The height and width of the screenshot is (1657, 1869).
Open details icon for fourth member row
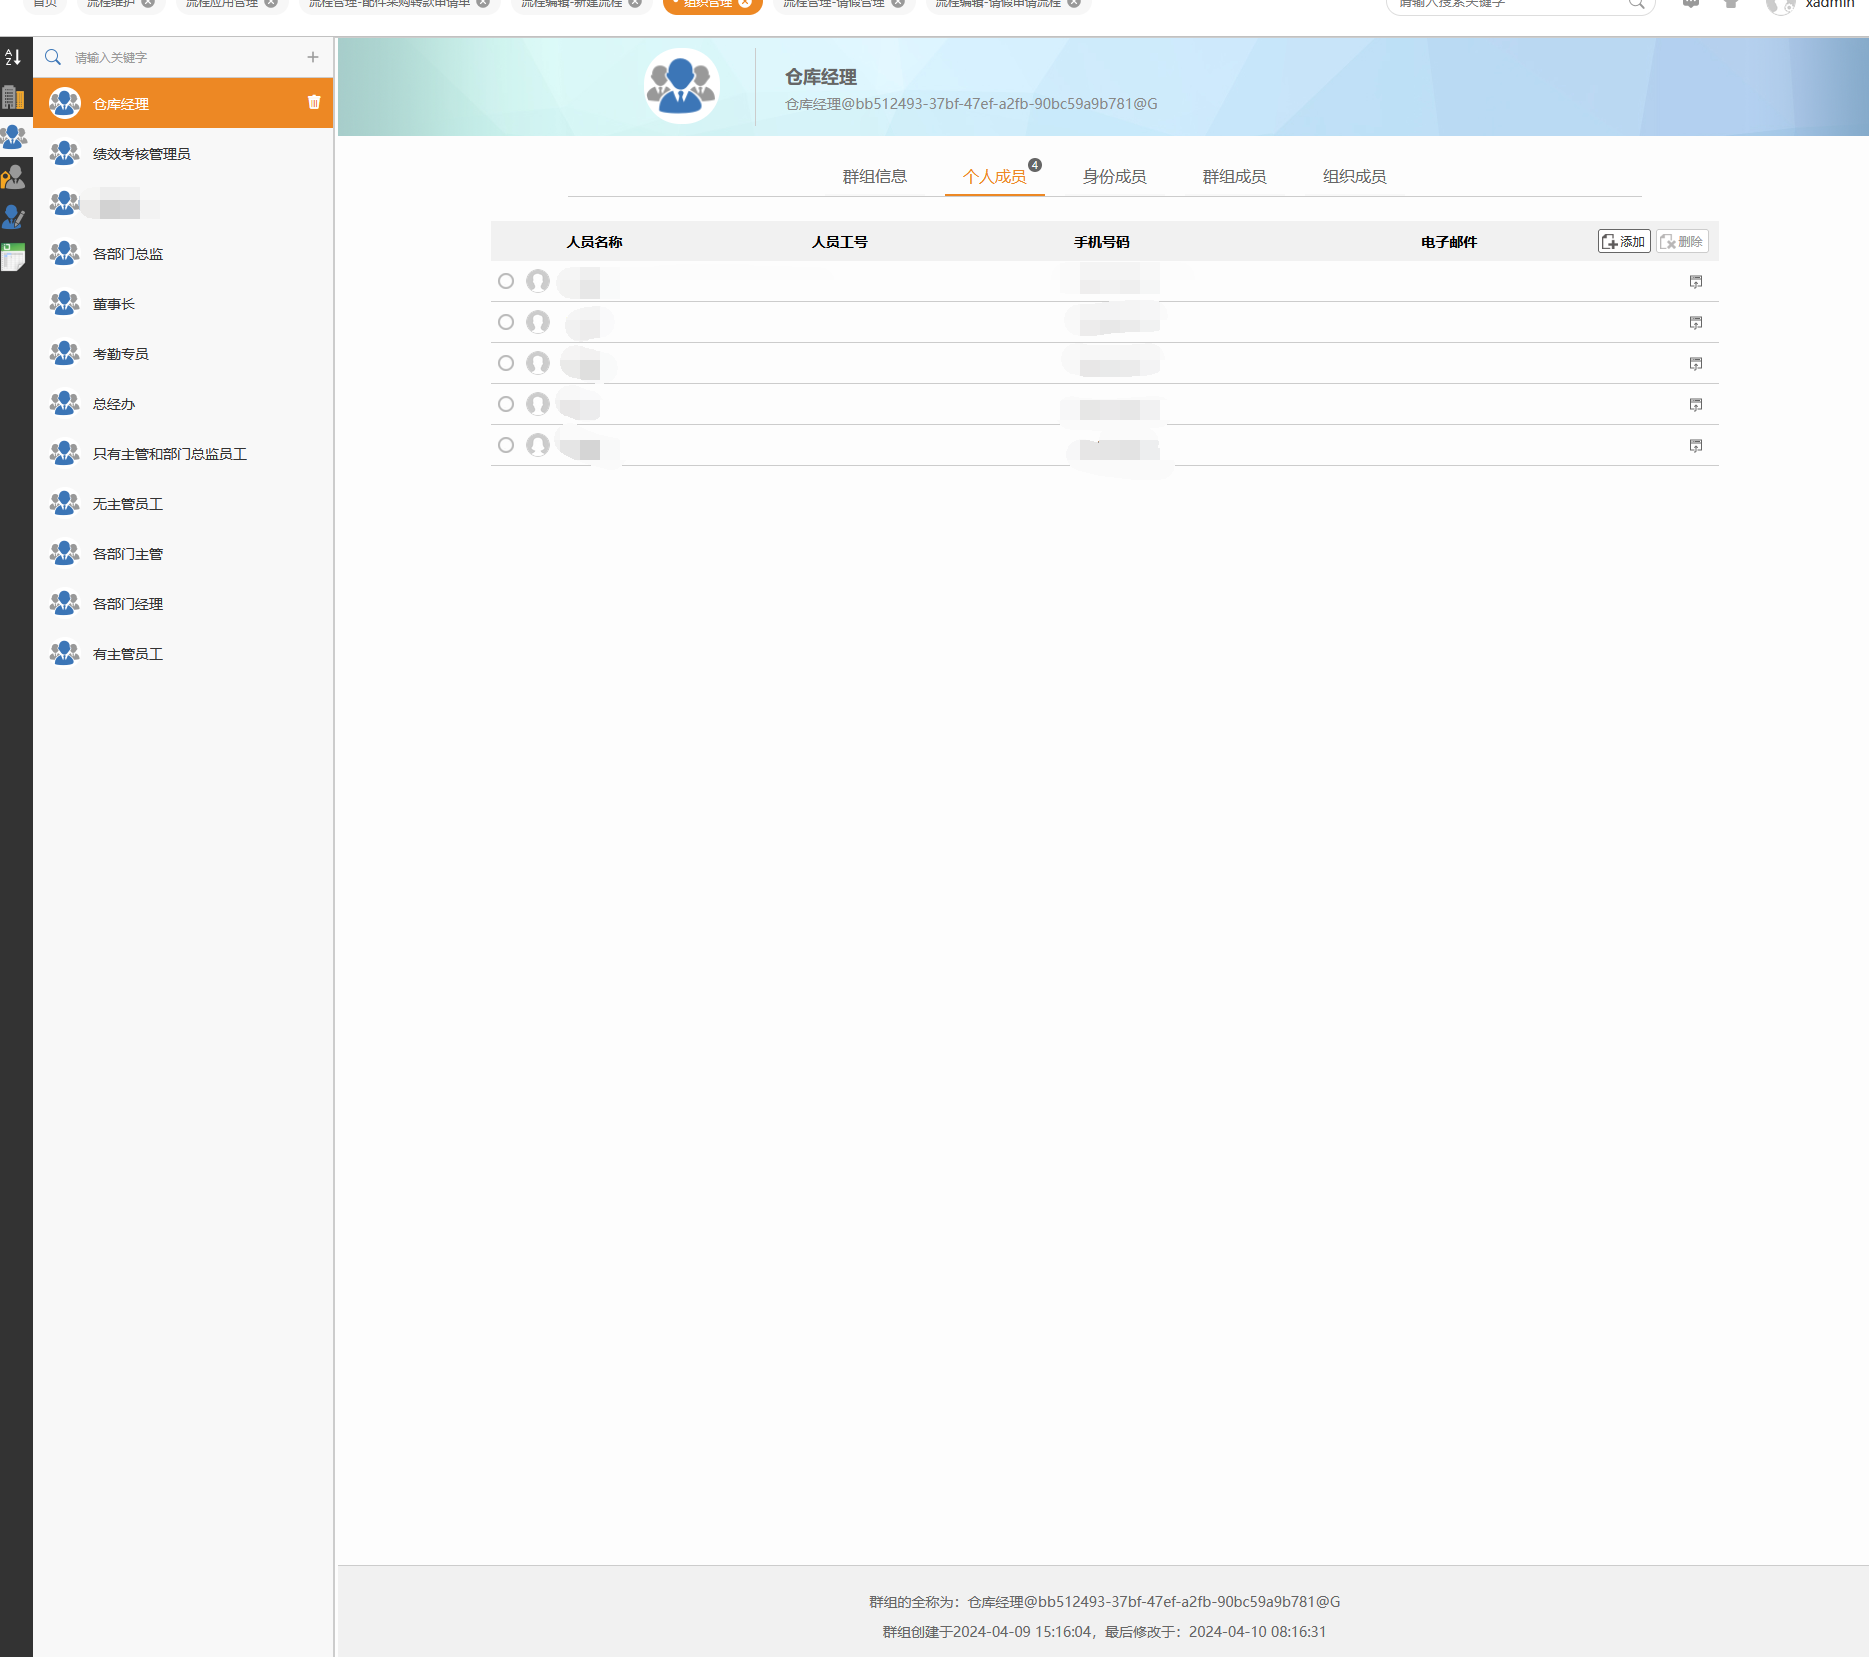[x=1696, y=405]
